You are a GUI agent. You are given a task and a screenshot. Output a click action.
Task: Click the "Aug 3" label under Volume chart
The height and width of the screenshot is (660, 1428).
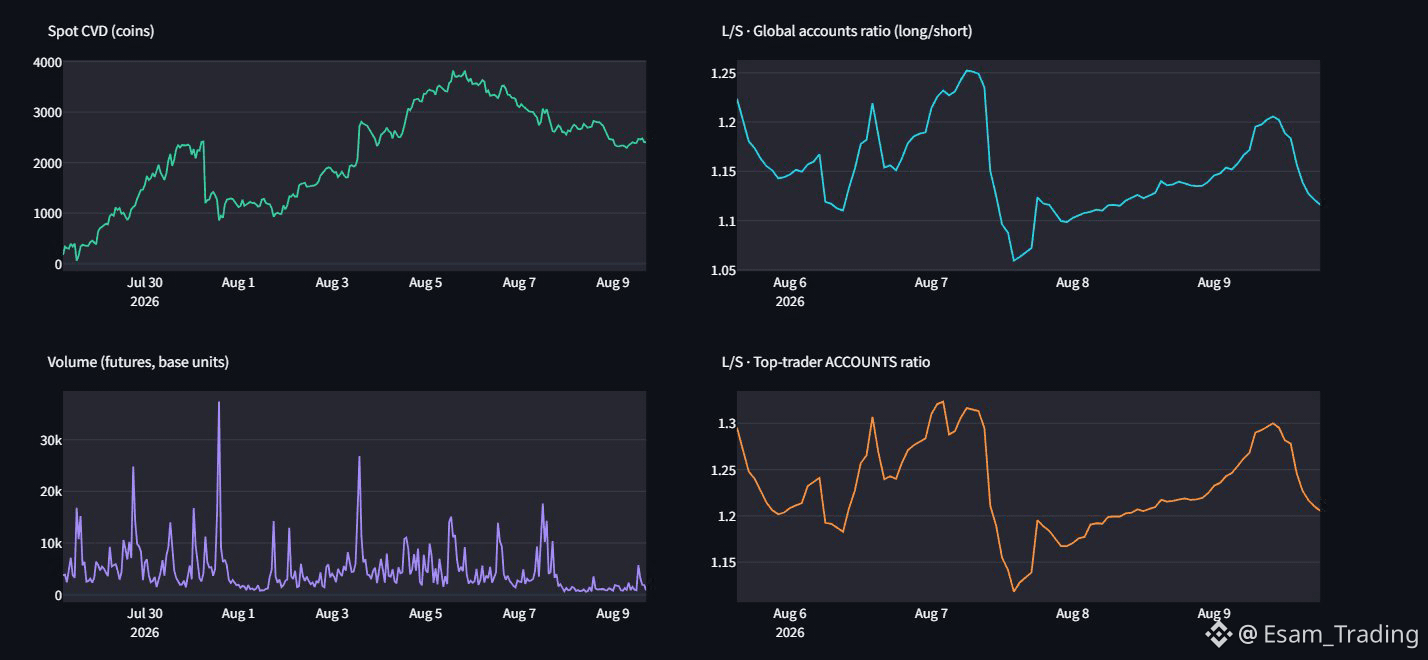pos(332,614)
